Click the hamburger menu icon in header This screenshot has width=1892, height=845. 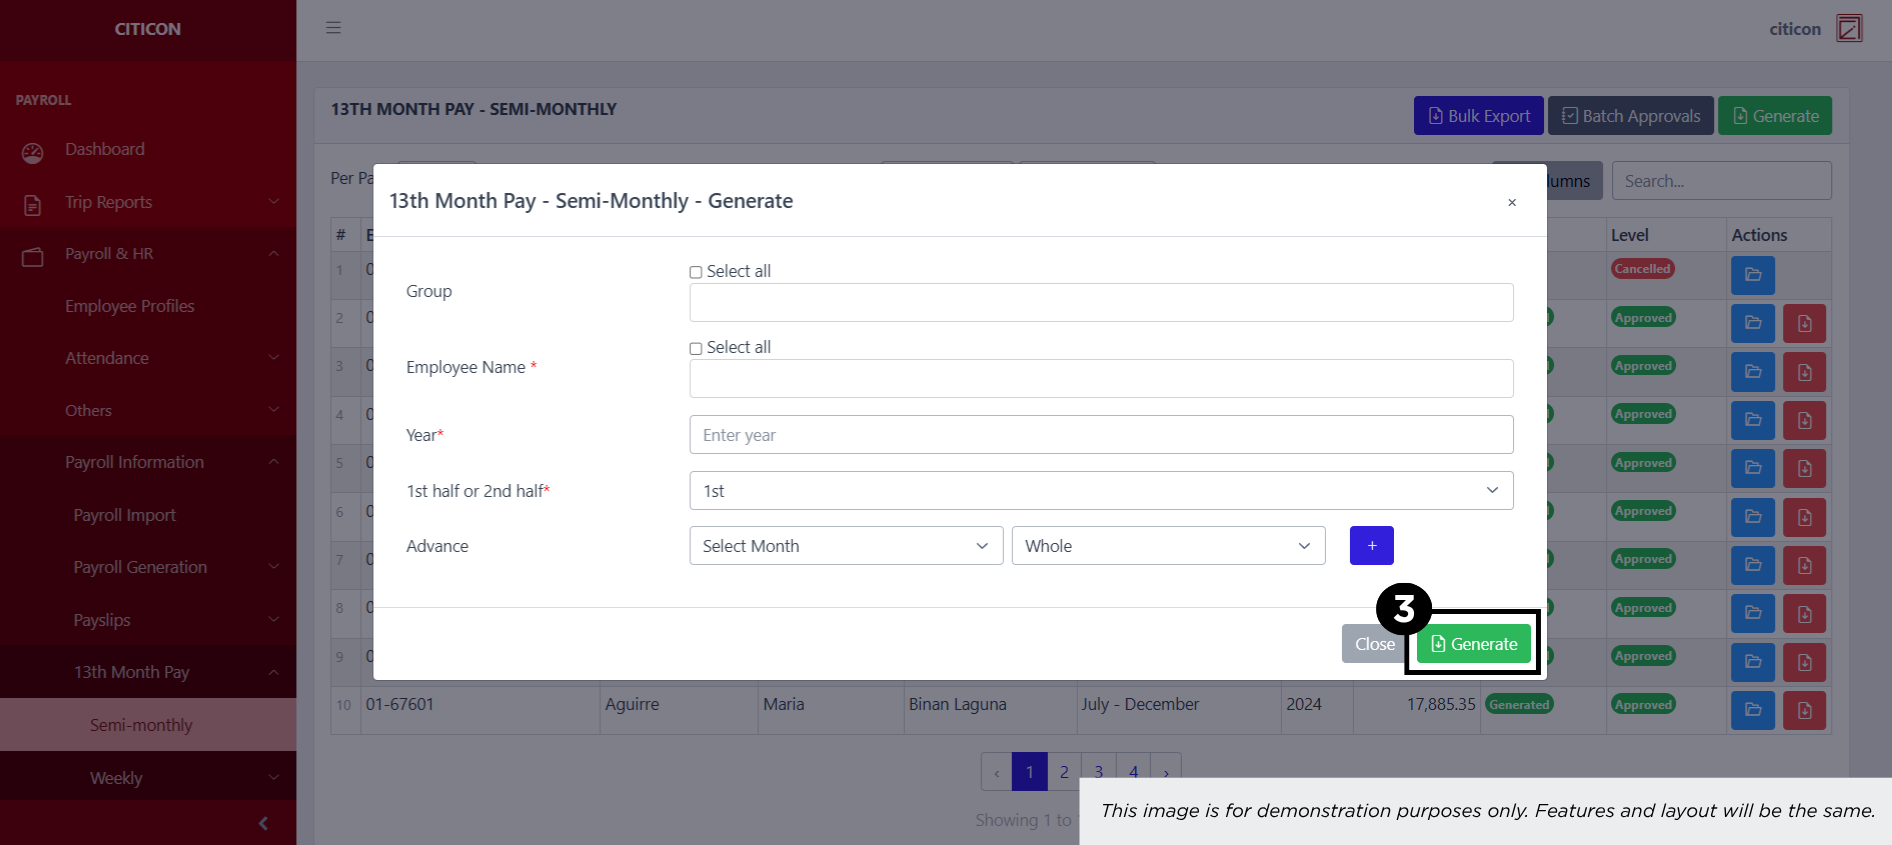click(333, 28)
